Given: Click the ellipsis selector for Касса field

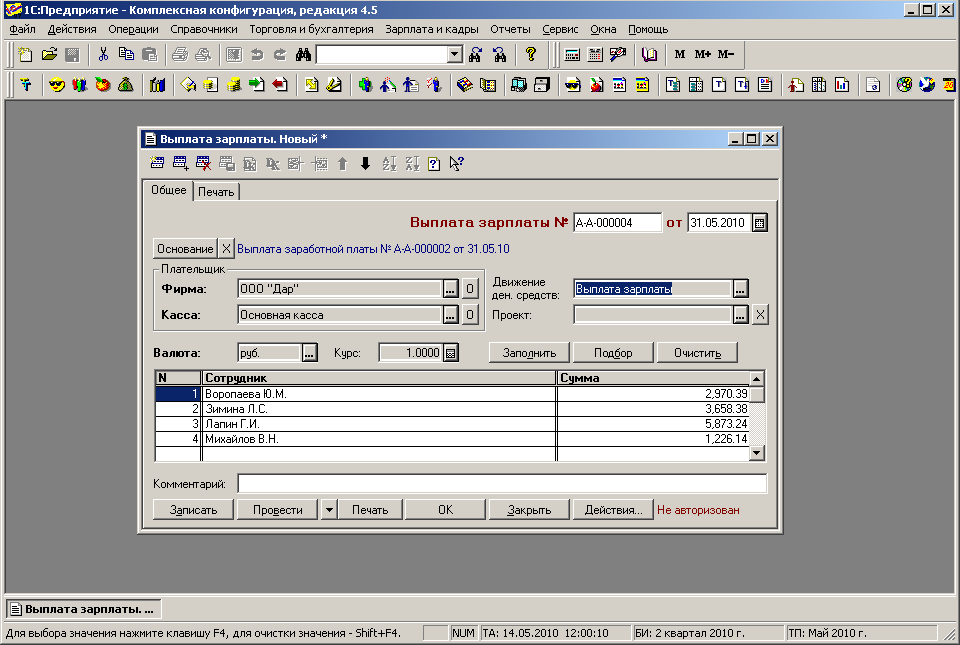Looking at the screenshot, I should (450, 315).
